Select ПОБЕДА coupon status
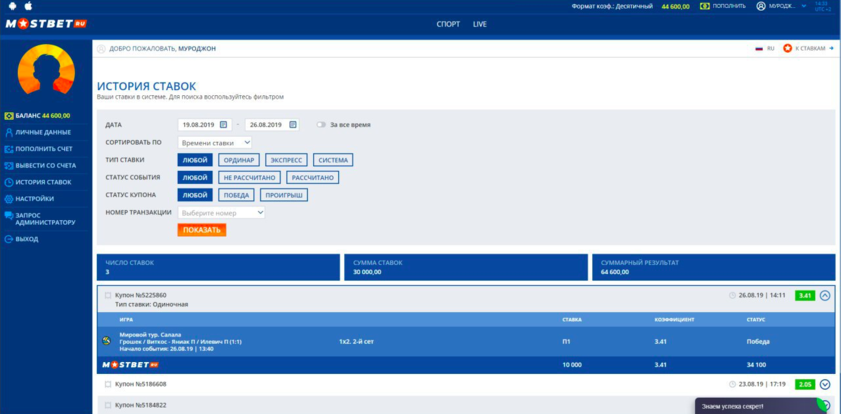 pos(237,195)
